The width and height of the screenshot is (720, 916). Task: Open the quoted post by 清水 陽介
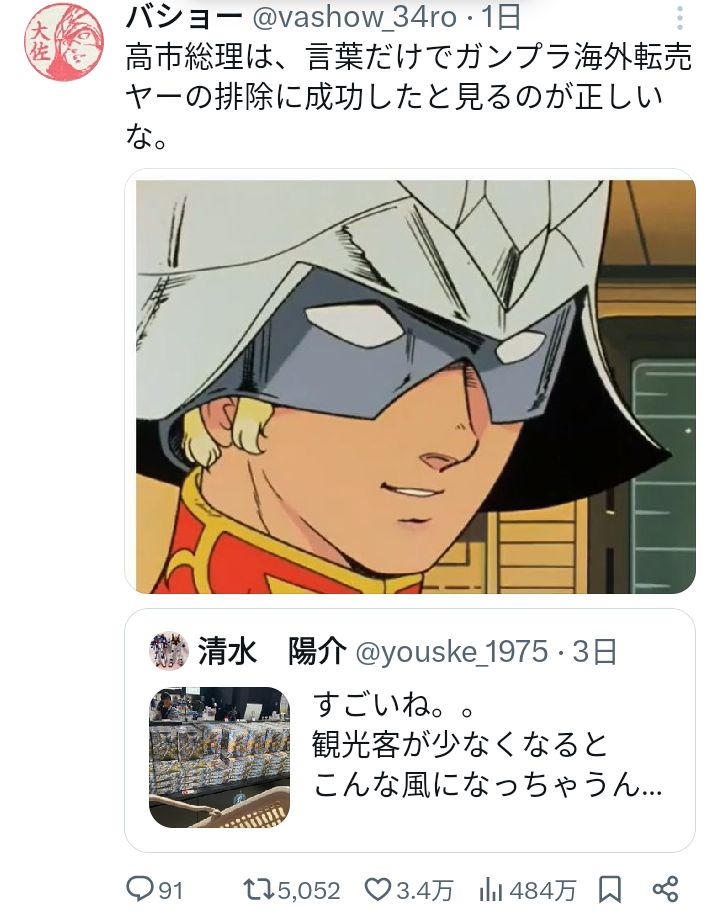point(410,730)
